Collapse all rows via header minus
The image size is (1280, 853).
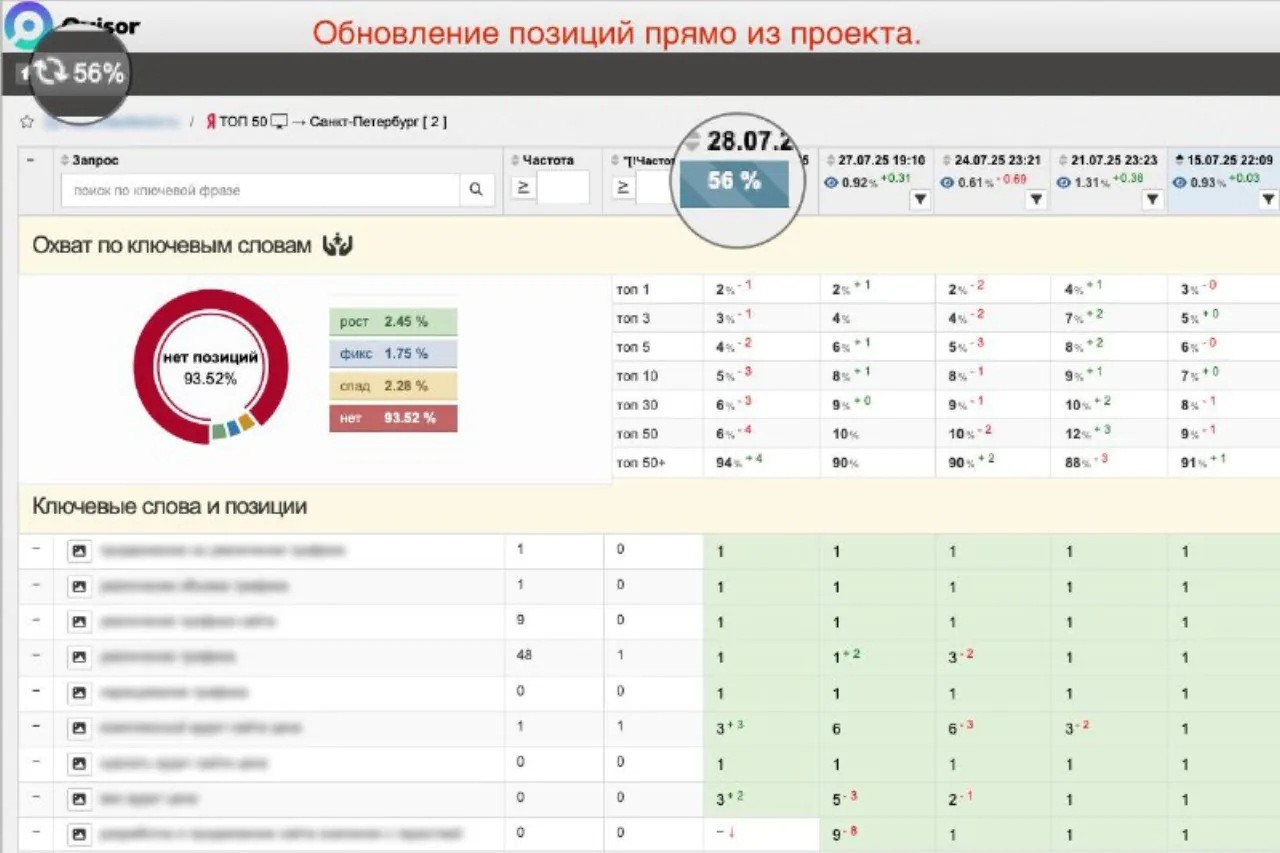(x=31, y=160)
